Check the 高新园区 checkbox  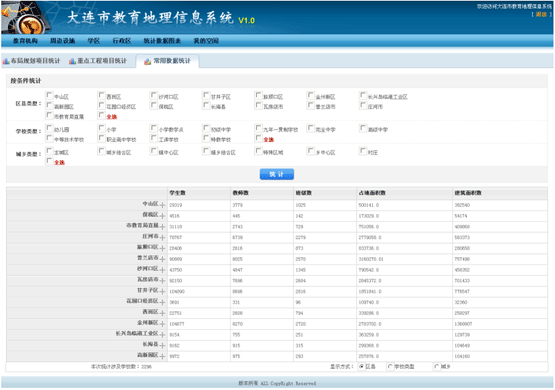coord(50,105)
